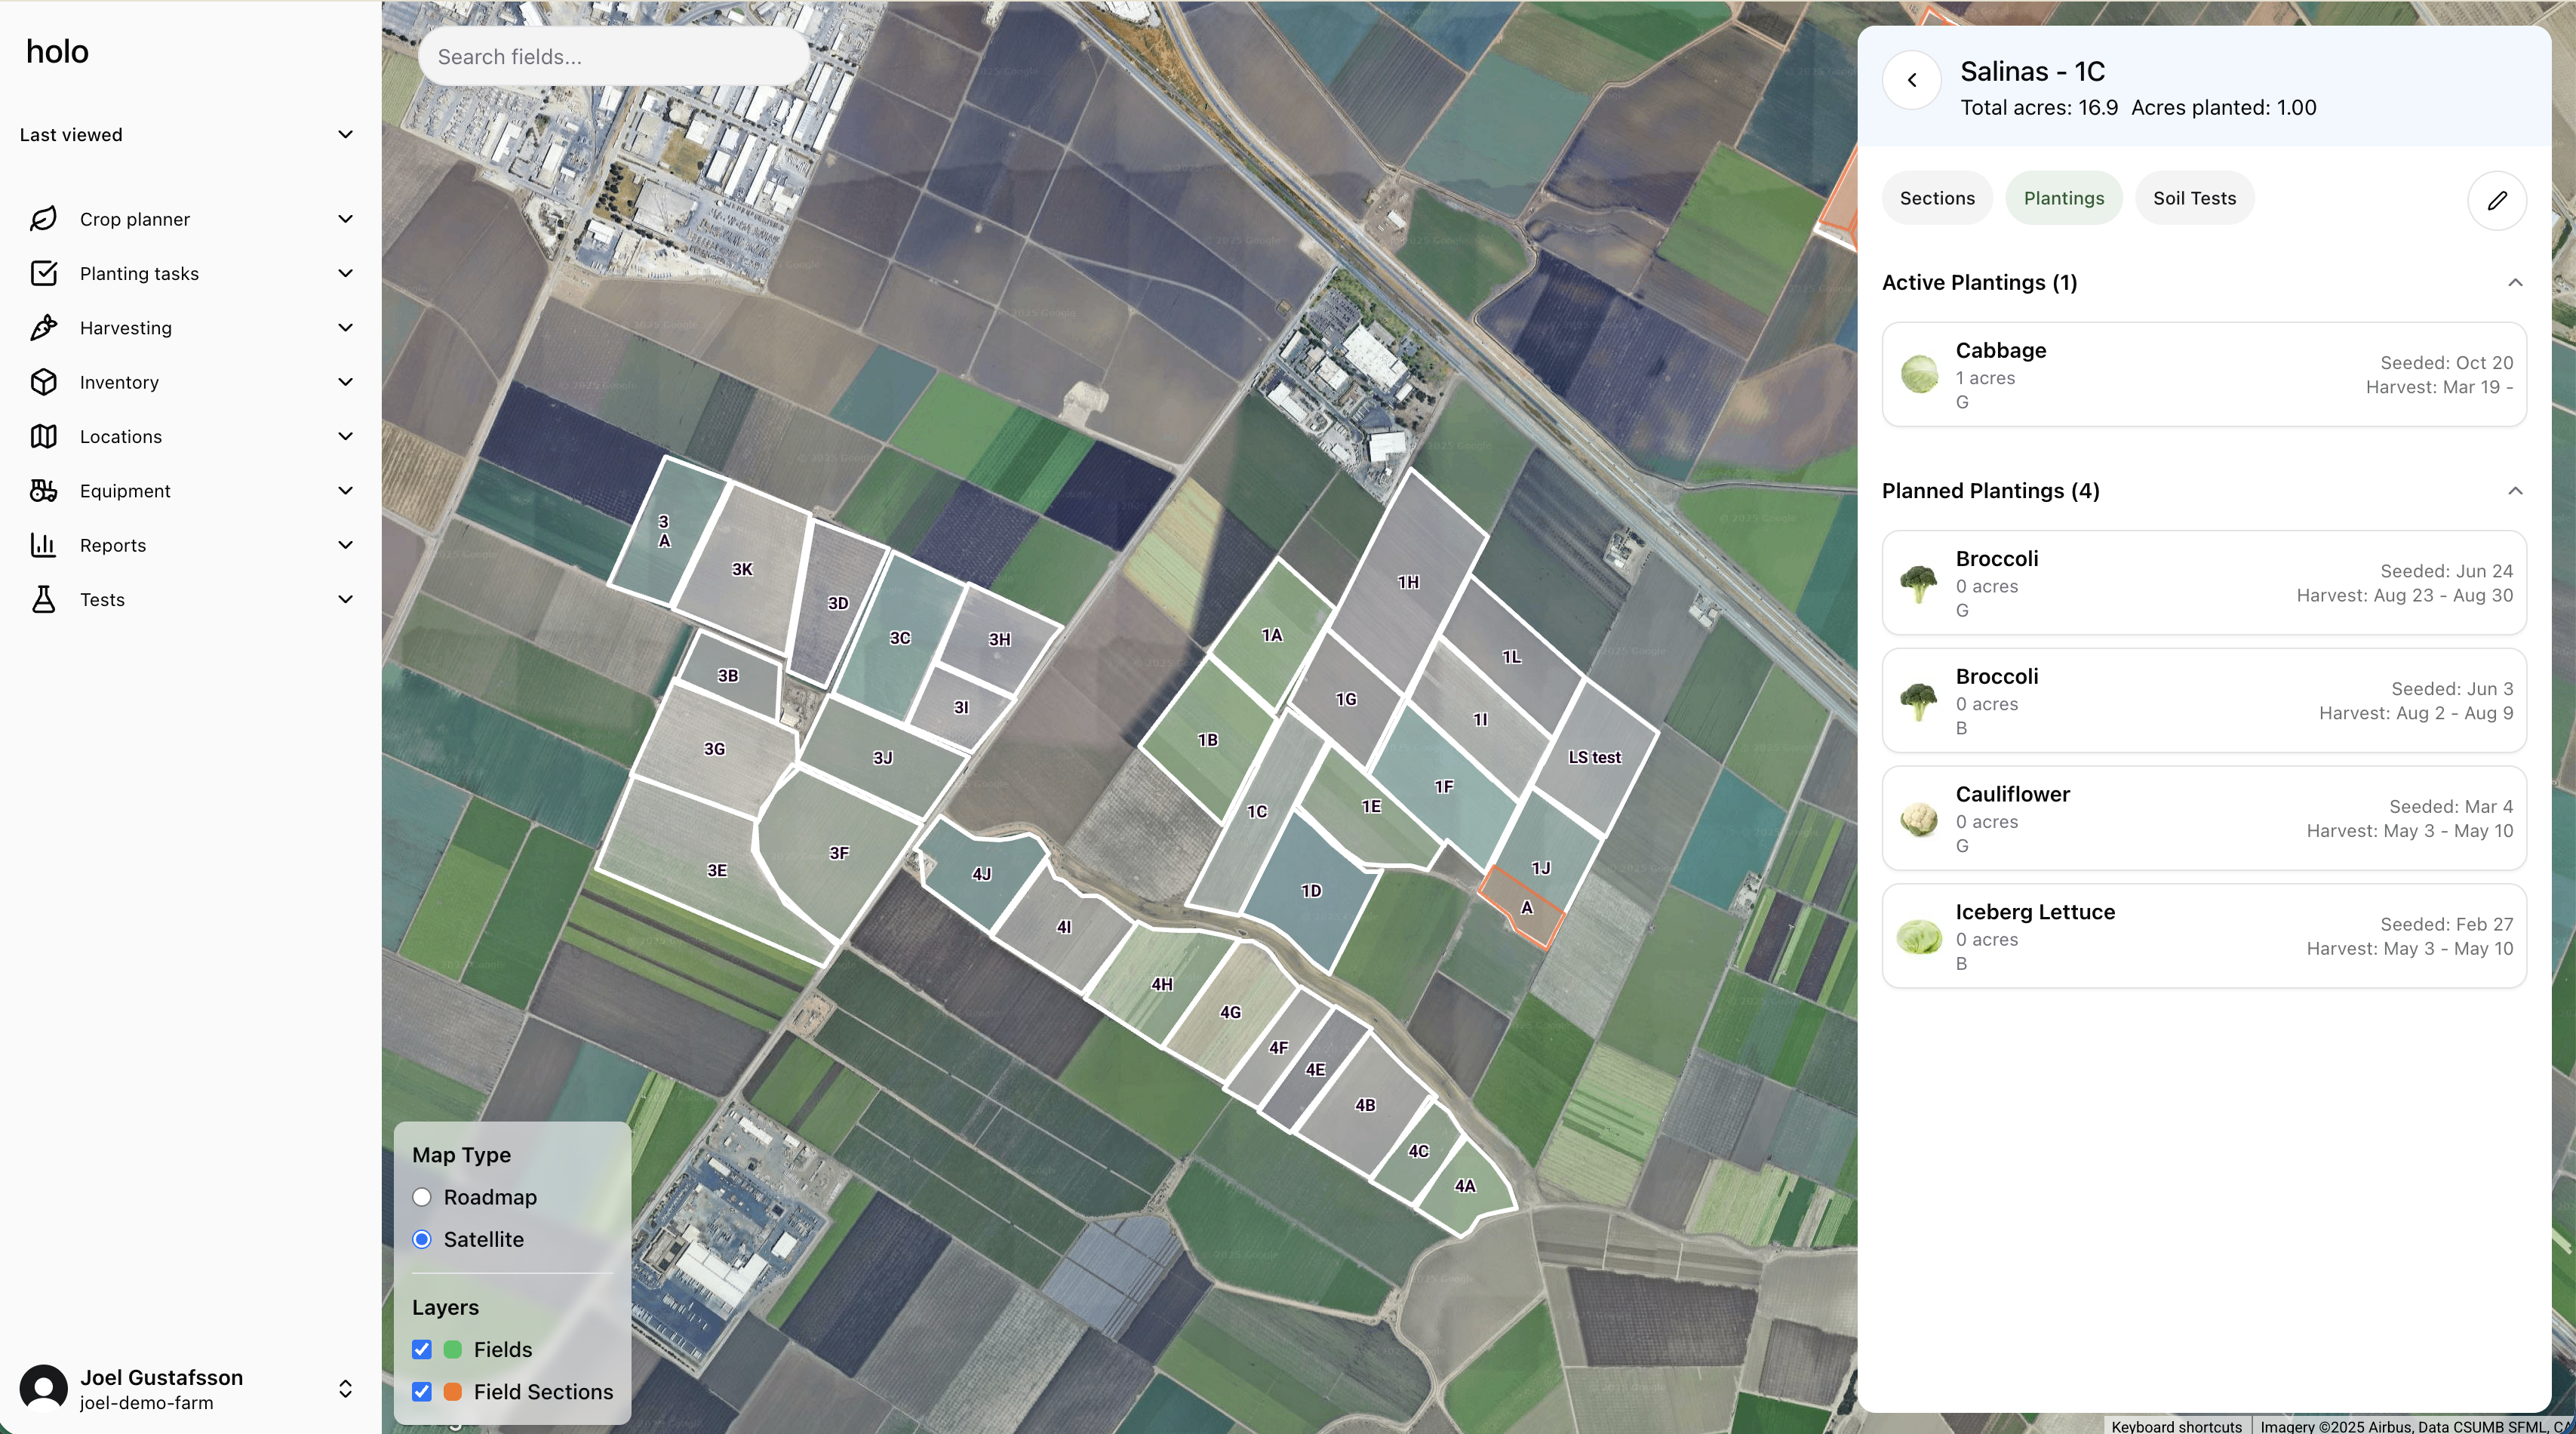Image resolution: width=2576 pixels, height=1434 pixels.
Task: Click the Planting tasks checkbox icon
Action: 43,273
